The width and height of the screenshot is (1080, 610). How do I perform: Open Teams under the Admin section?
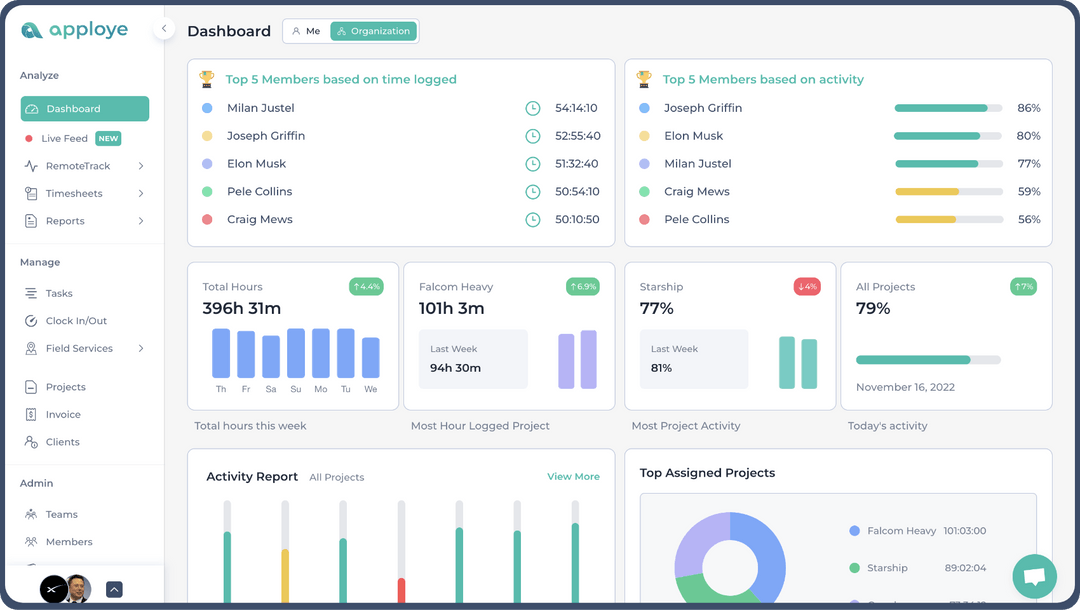click(x=33, y=514)
